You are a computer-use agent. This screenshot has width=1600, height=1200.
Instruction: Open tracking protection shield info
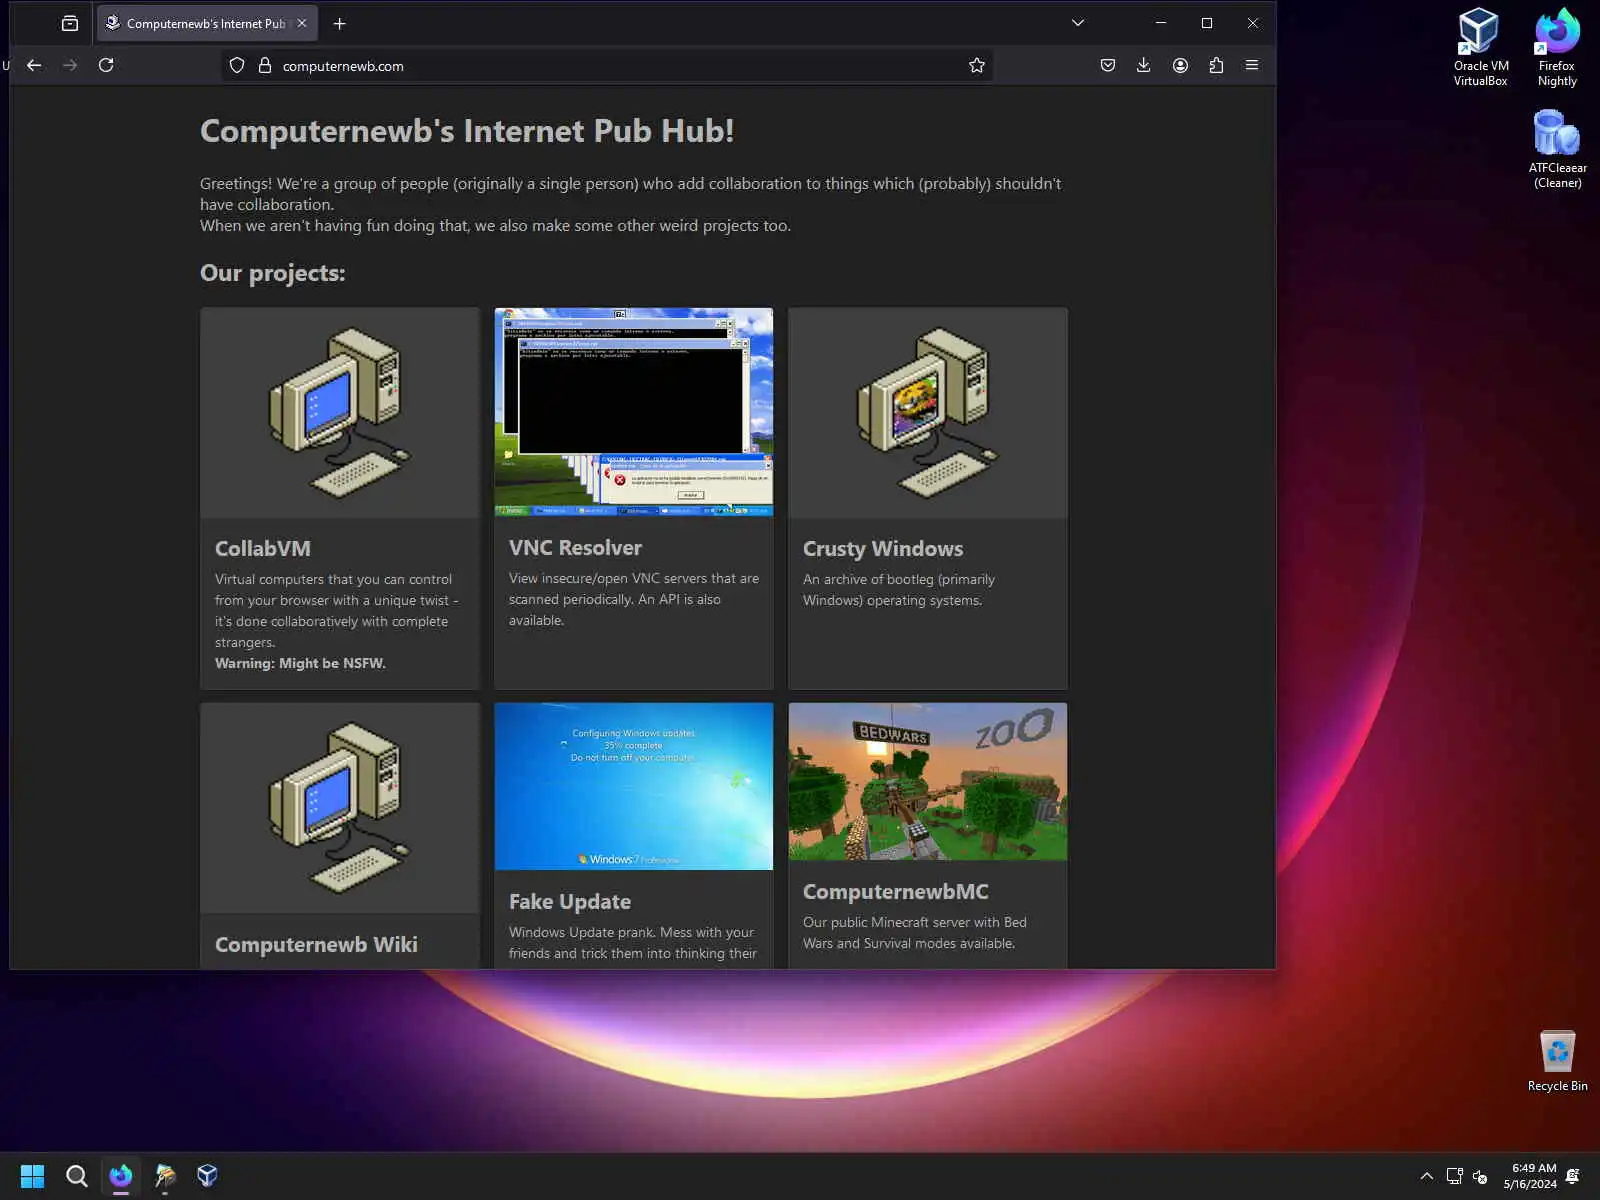pos(237,65)
